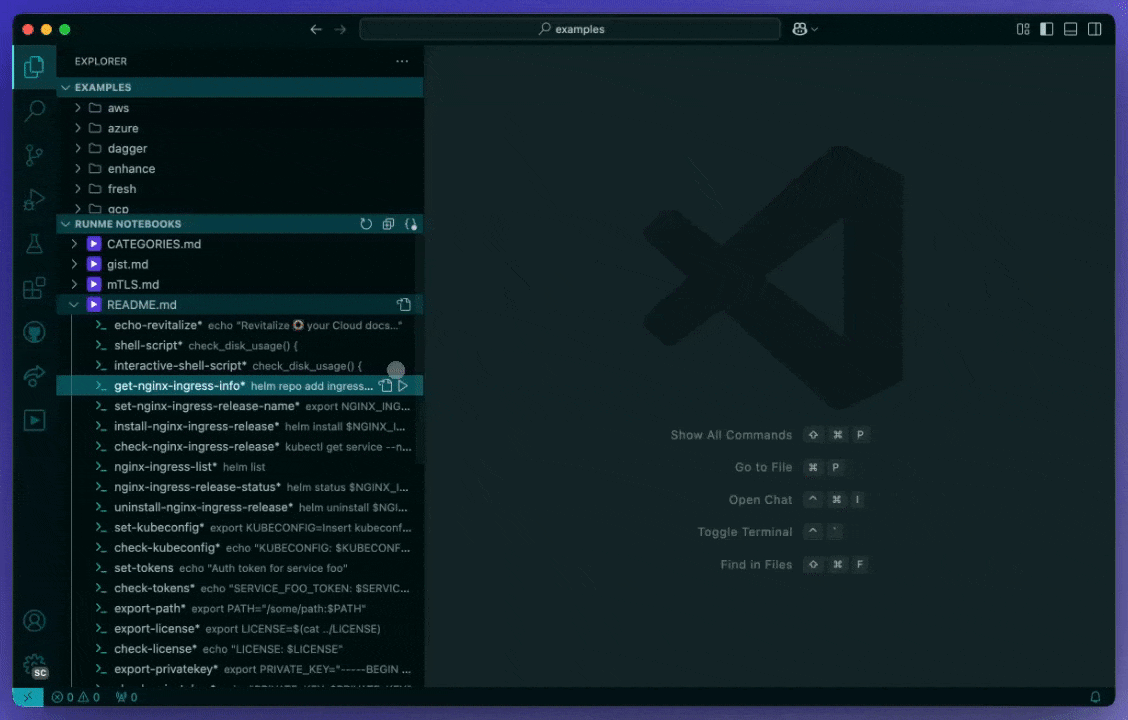The width and height of the screenshot is (1128, 720).
Task: Open the Extensions view
Action: point(34,287)
